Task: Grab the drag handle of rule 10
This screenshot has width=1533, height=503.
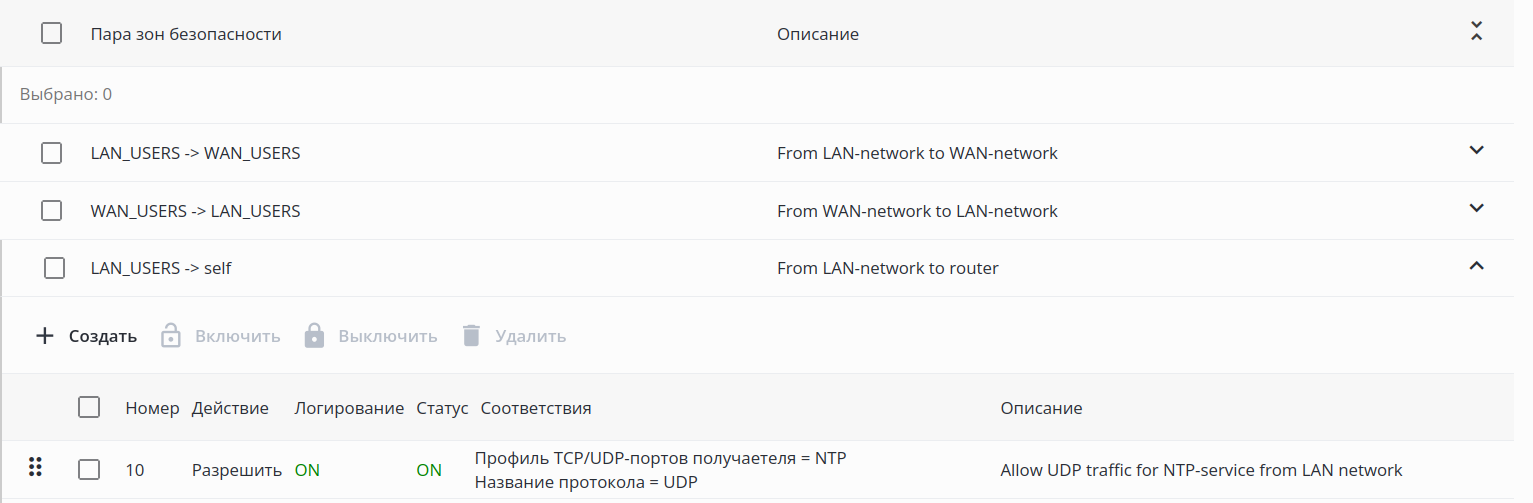Action: pos(36,466)
